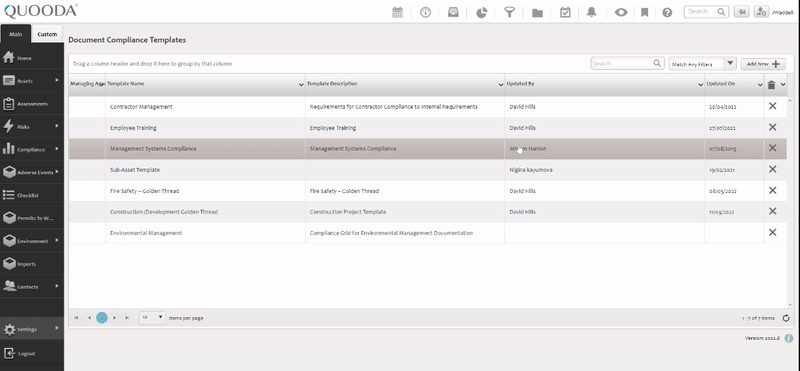
Task: Open Updated By column dropdown arrow
Action: (701, 85)
